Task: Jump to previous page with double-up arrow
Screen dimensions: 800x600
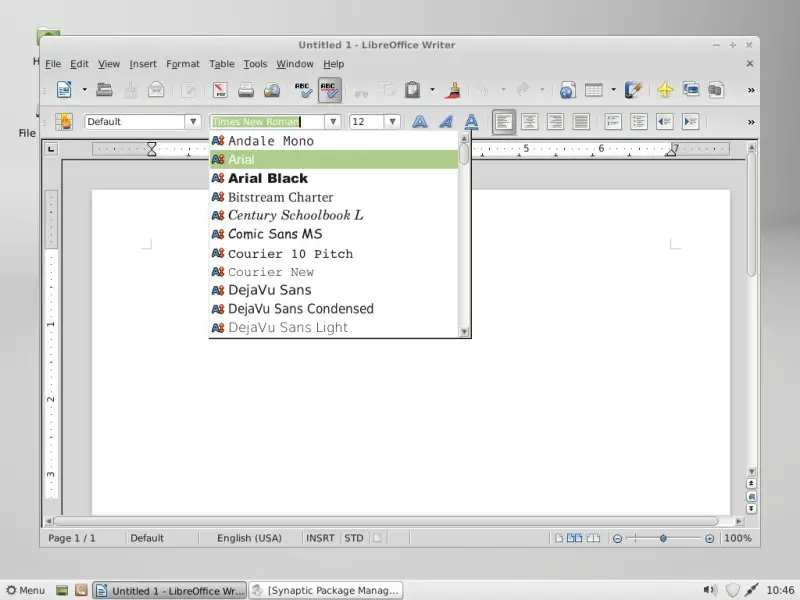Action: [x=751, y=483]
